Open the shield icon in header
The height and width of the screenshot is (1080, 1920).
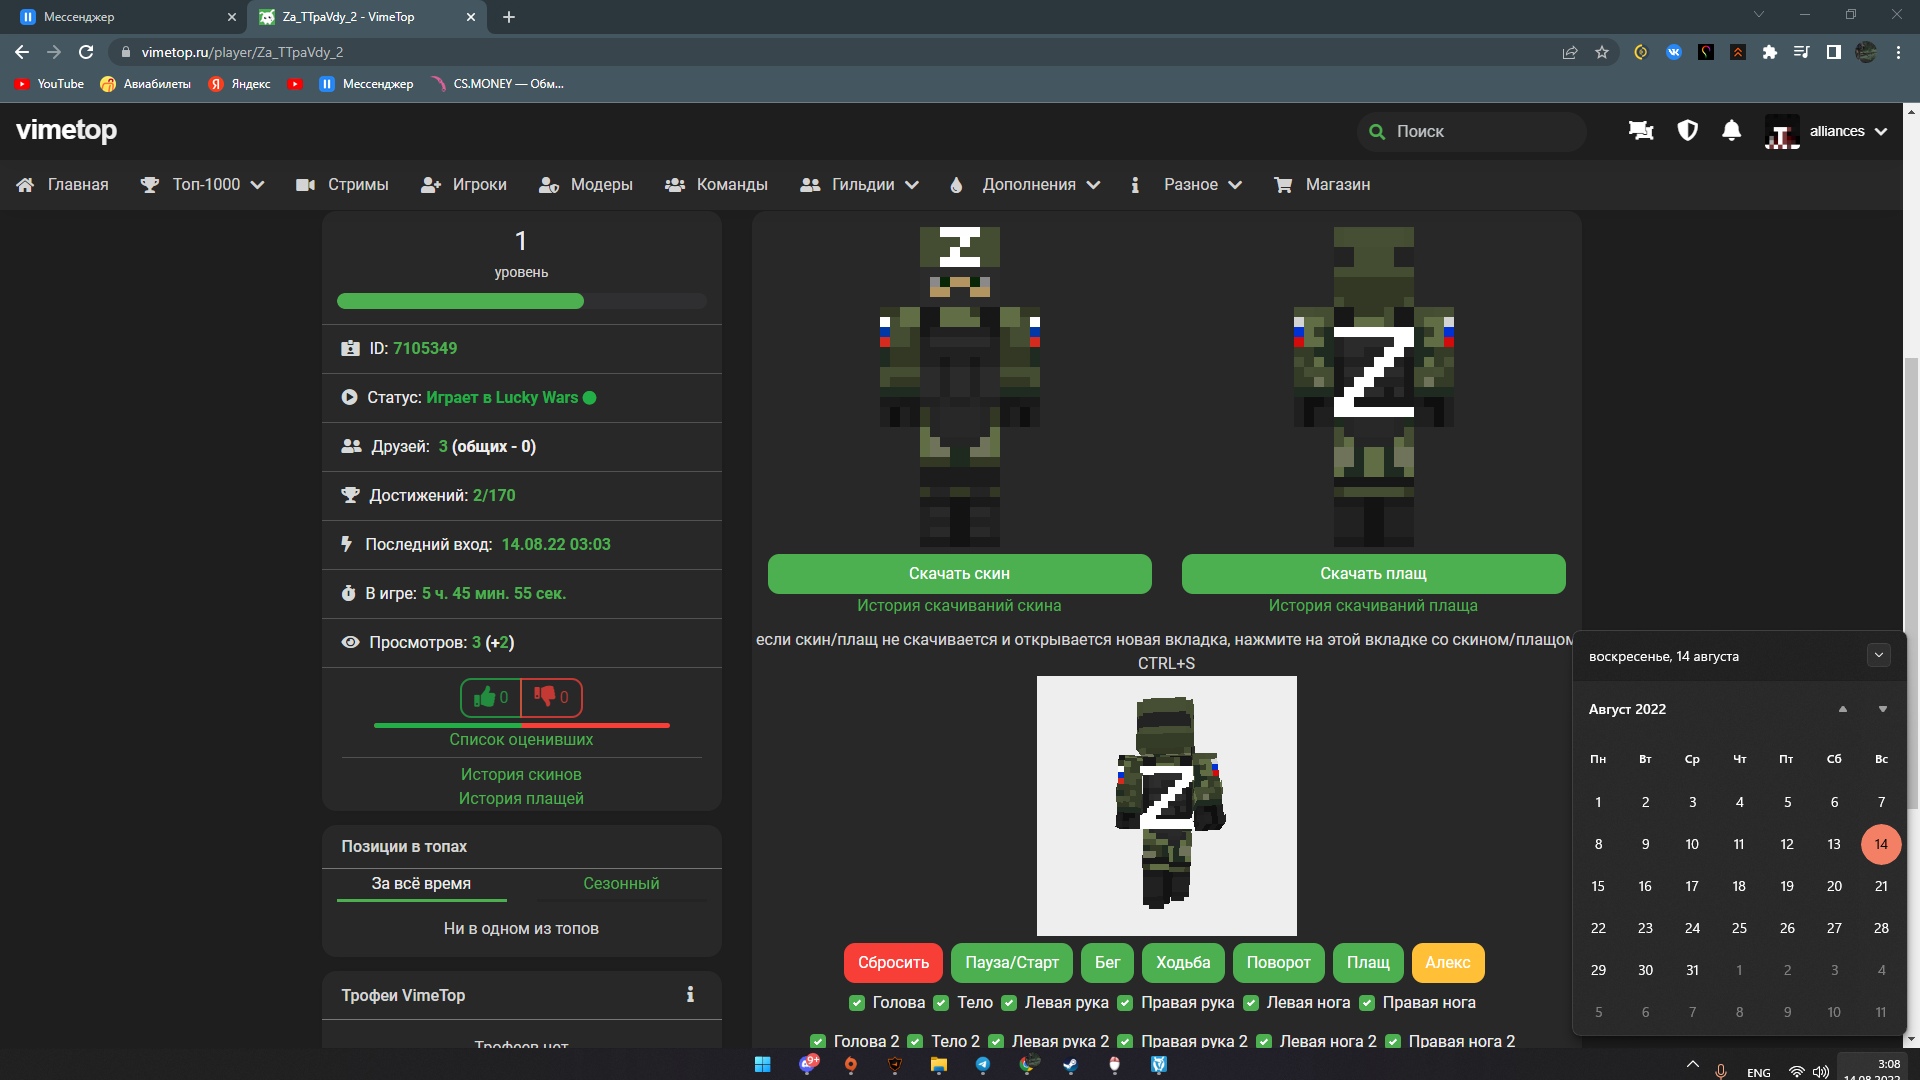pyautogui.click(x=1687, y=131)
